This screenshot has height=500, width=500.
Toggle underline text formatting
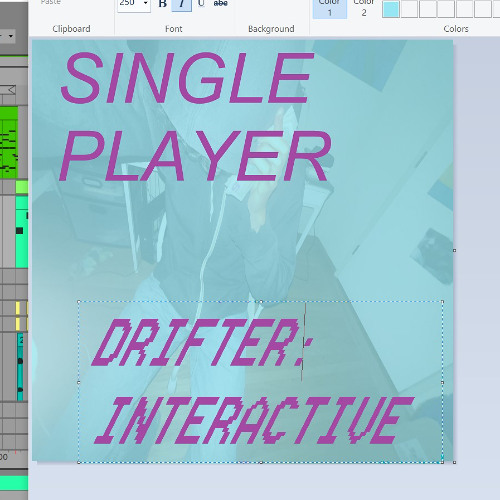click(x=201, y=4)
